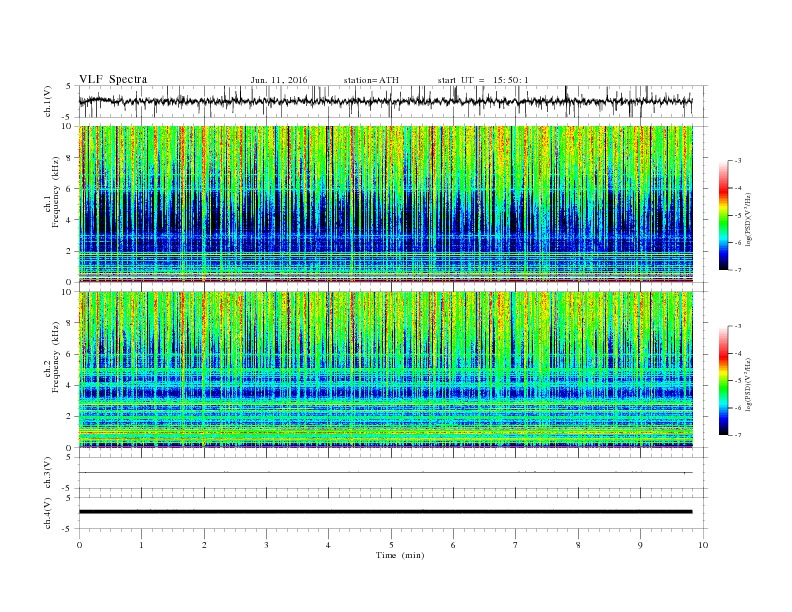Click the ch.2 spectrogram panel
This screenshot has height=612, width=792.
point(386,370)
